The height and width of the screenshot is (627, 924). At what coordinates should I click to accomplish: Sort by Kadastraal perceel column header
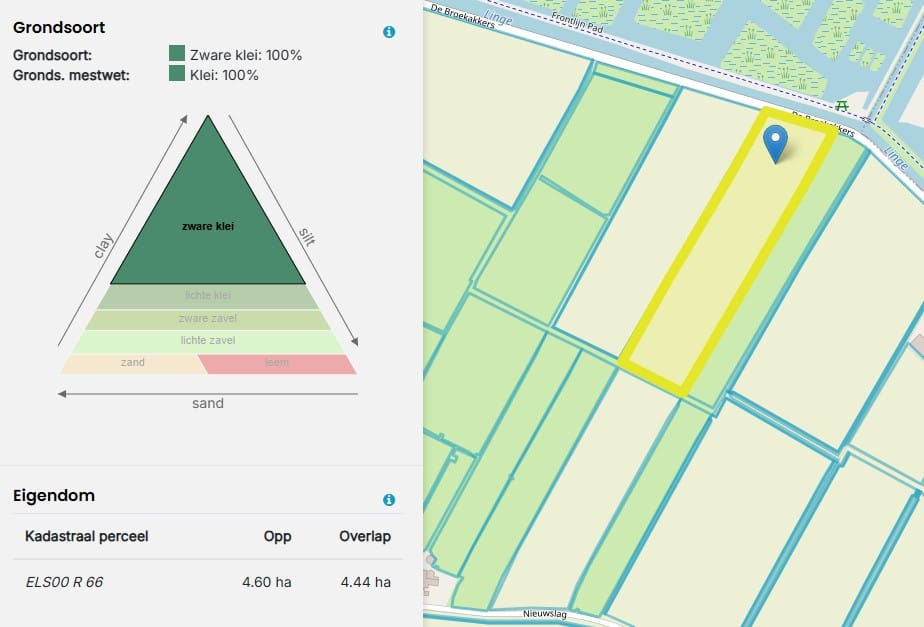click(x=87, y=536)
